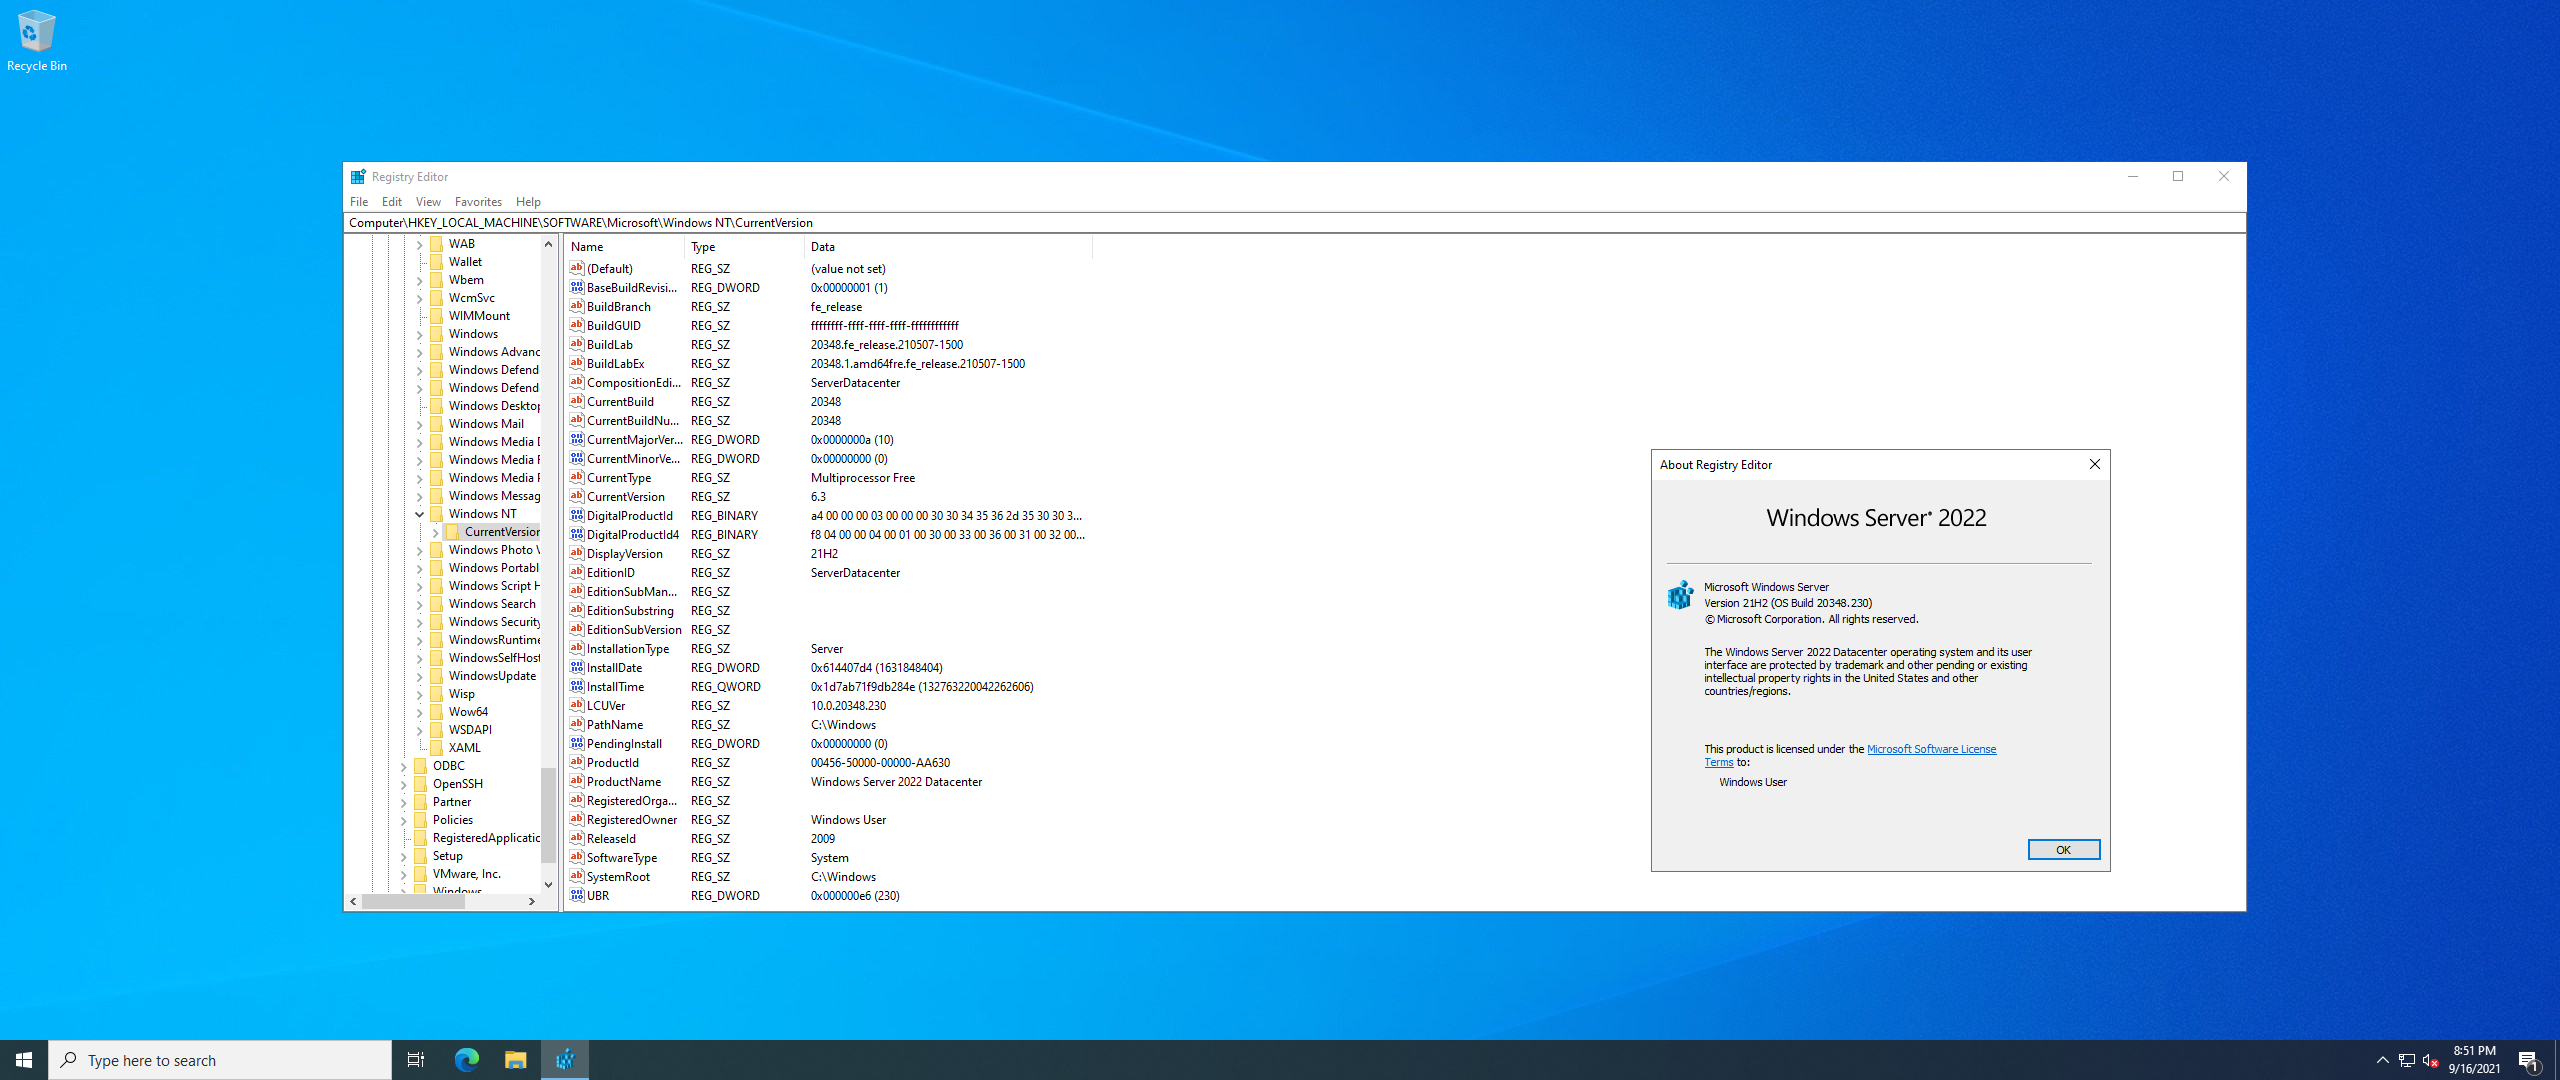
Task: Expand the VMware, Inc. tree node
Action: pyautogui.click(x=403, y=874)
